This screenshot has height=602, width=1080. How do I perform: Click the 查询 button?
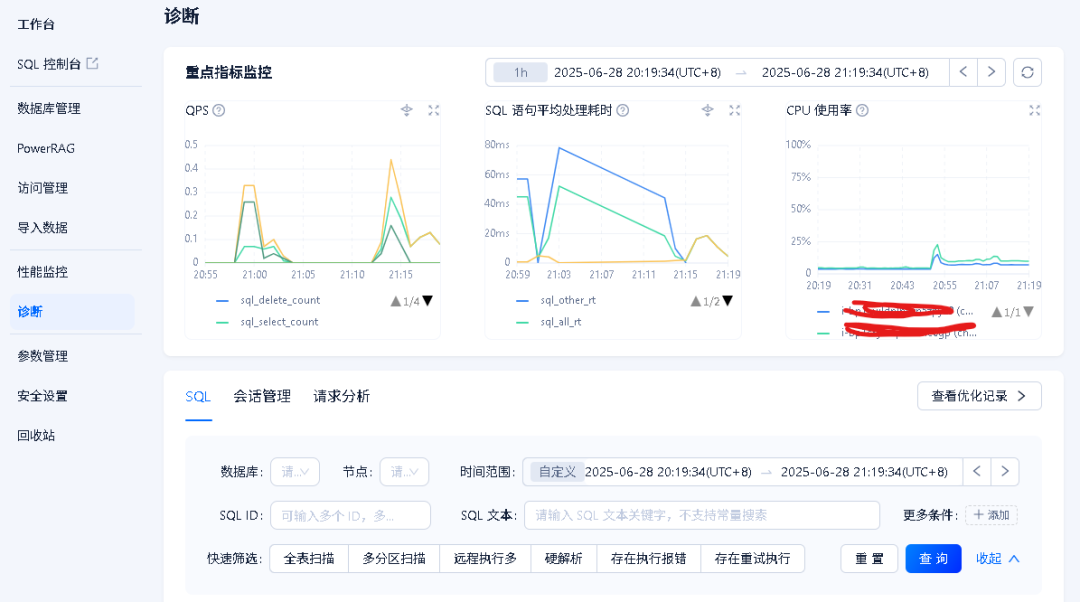coord(933,559)
